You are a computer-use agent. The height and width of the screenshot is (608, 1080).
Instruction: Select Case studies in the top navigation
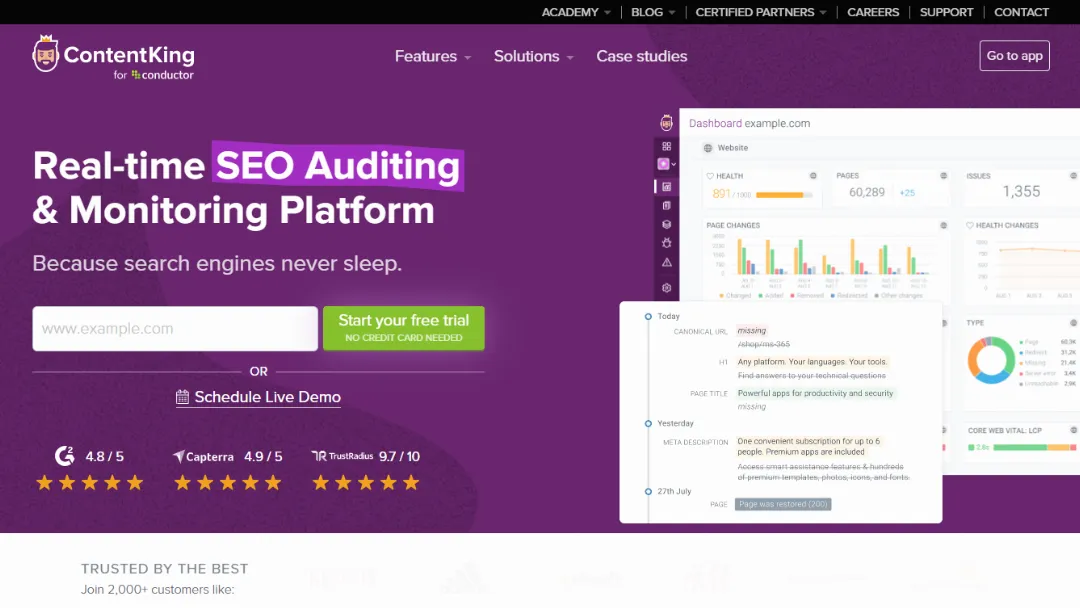coord(641,57)
